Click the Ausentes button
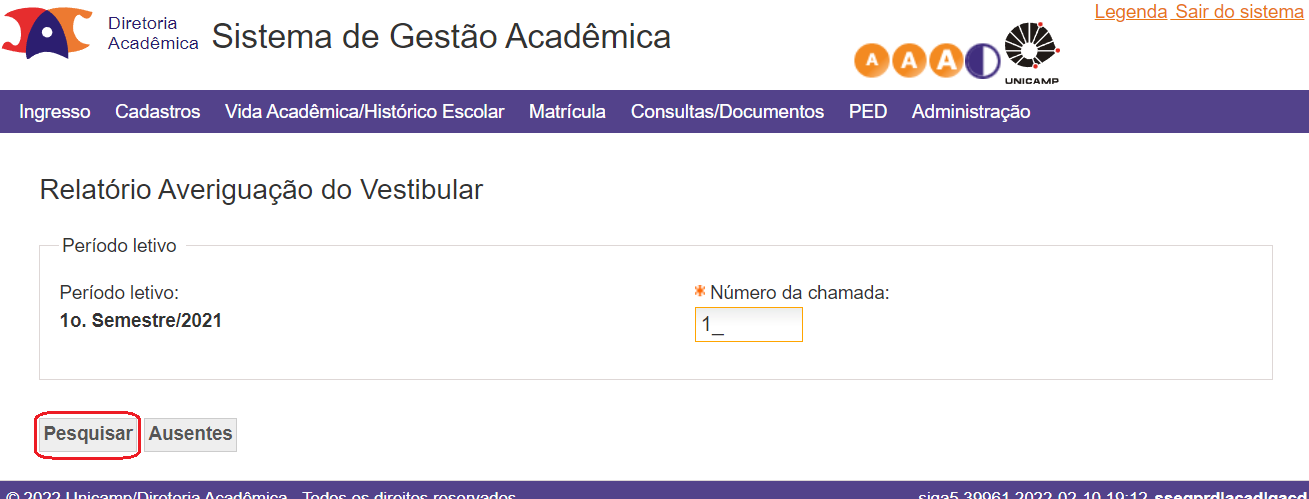Screen dimensions: 1309x499 tap(191, 434)
